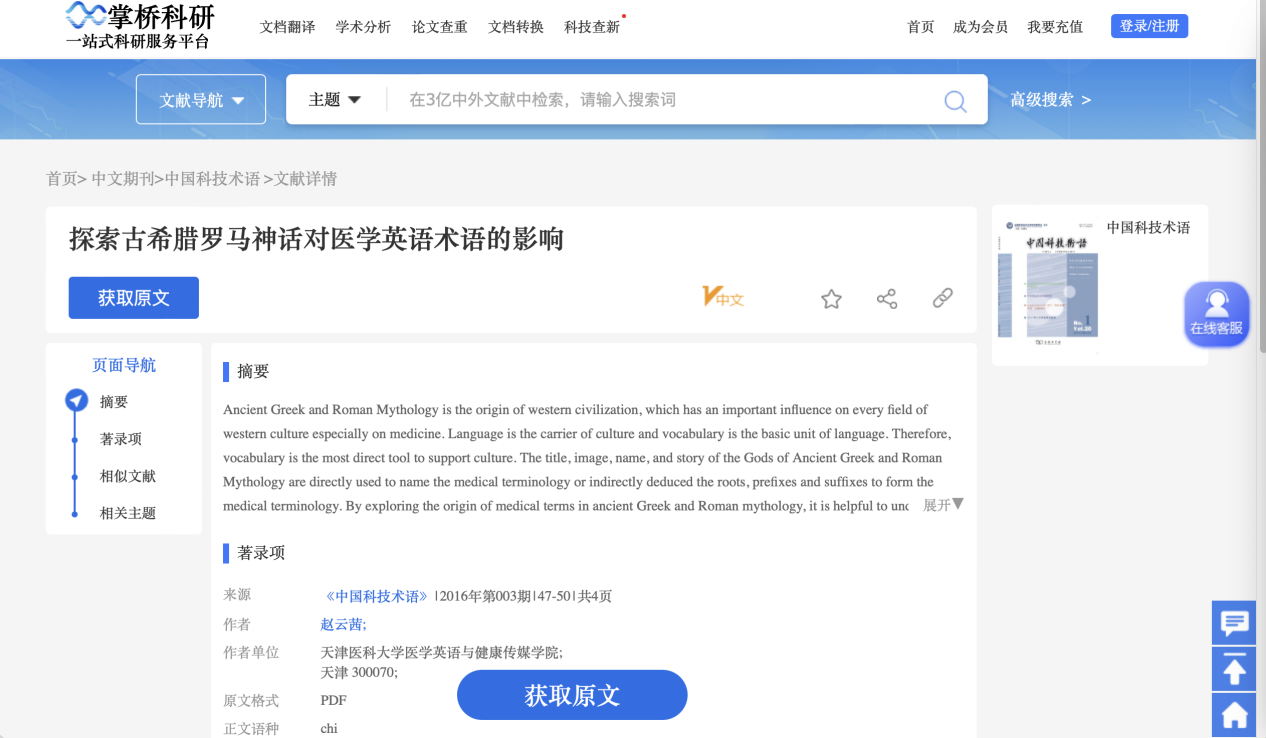The width and height of the screenshot is (1266, 738).
Task: Click the back-to-top arrow icon
Action: coord(1234,669)
